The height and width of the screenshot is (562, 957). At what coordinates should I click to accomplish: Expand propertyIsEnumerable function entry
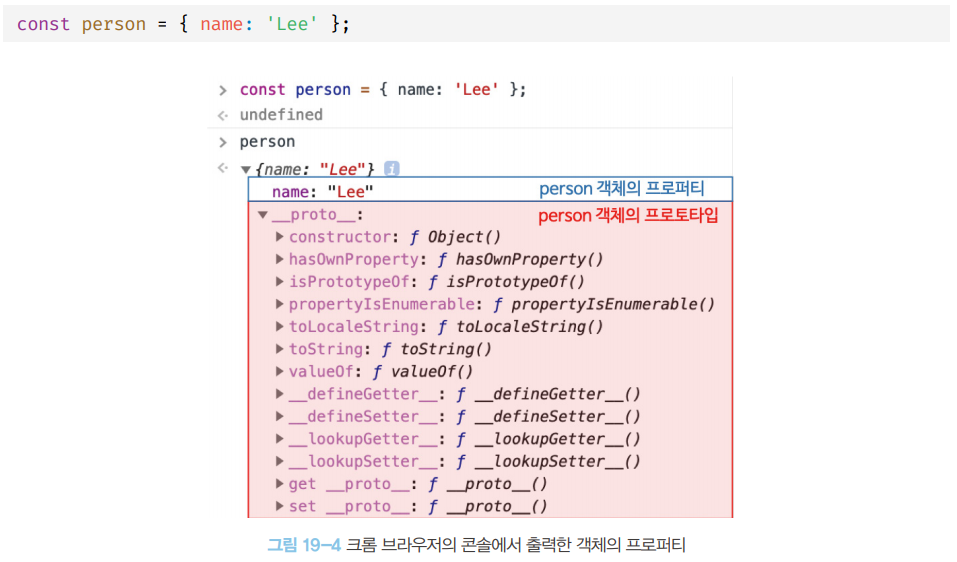pyautogui.click(x=280, y=305)
